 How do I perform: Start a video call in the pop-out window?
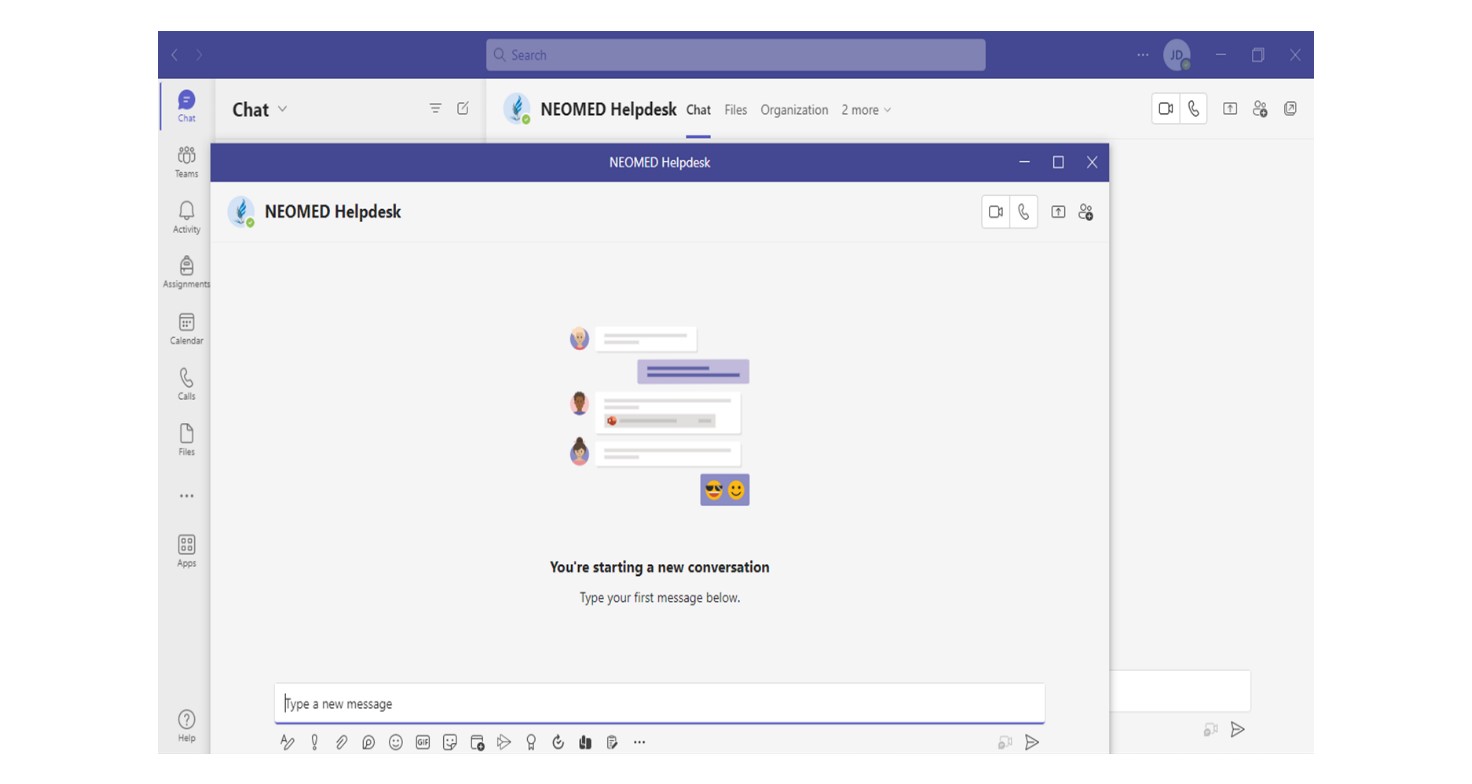(x=996, y=212)
